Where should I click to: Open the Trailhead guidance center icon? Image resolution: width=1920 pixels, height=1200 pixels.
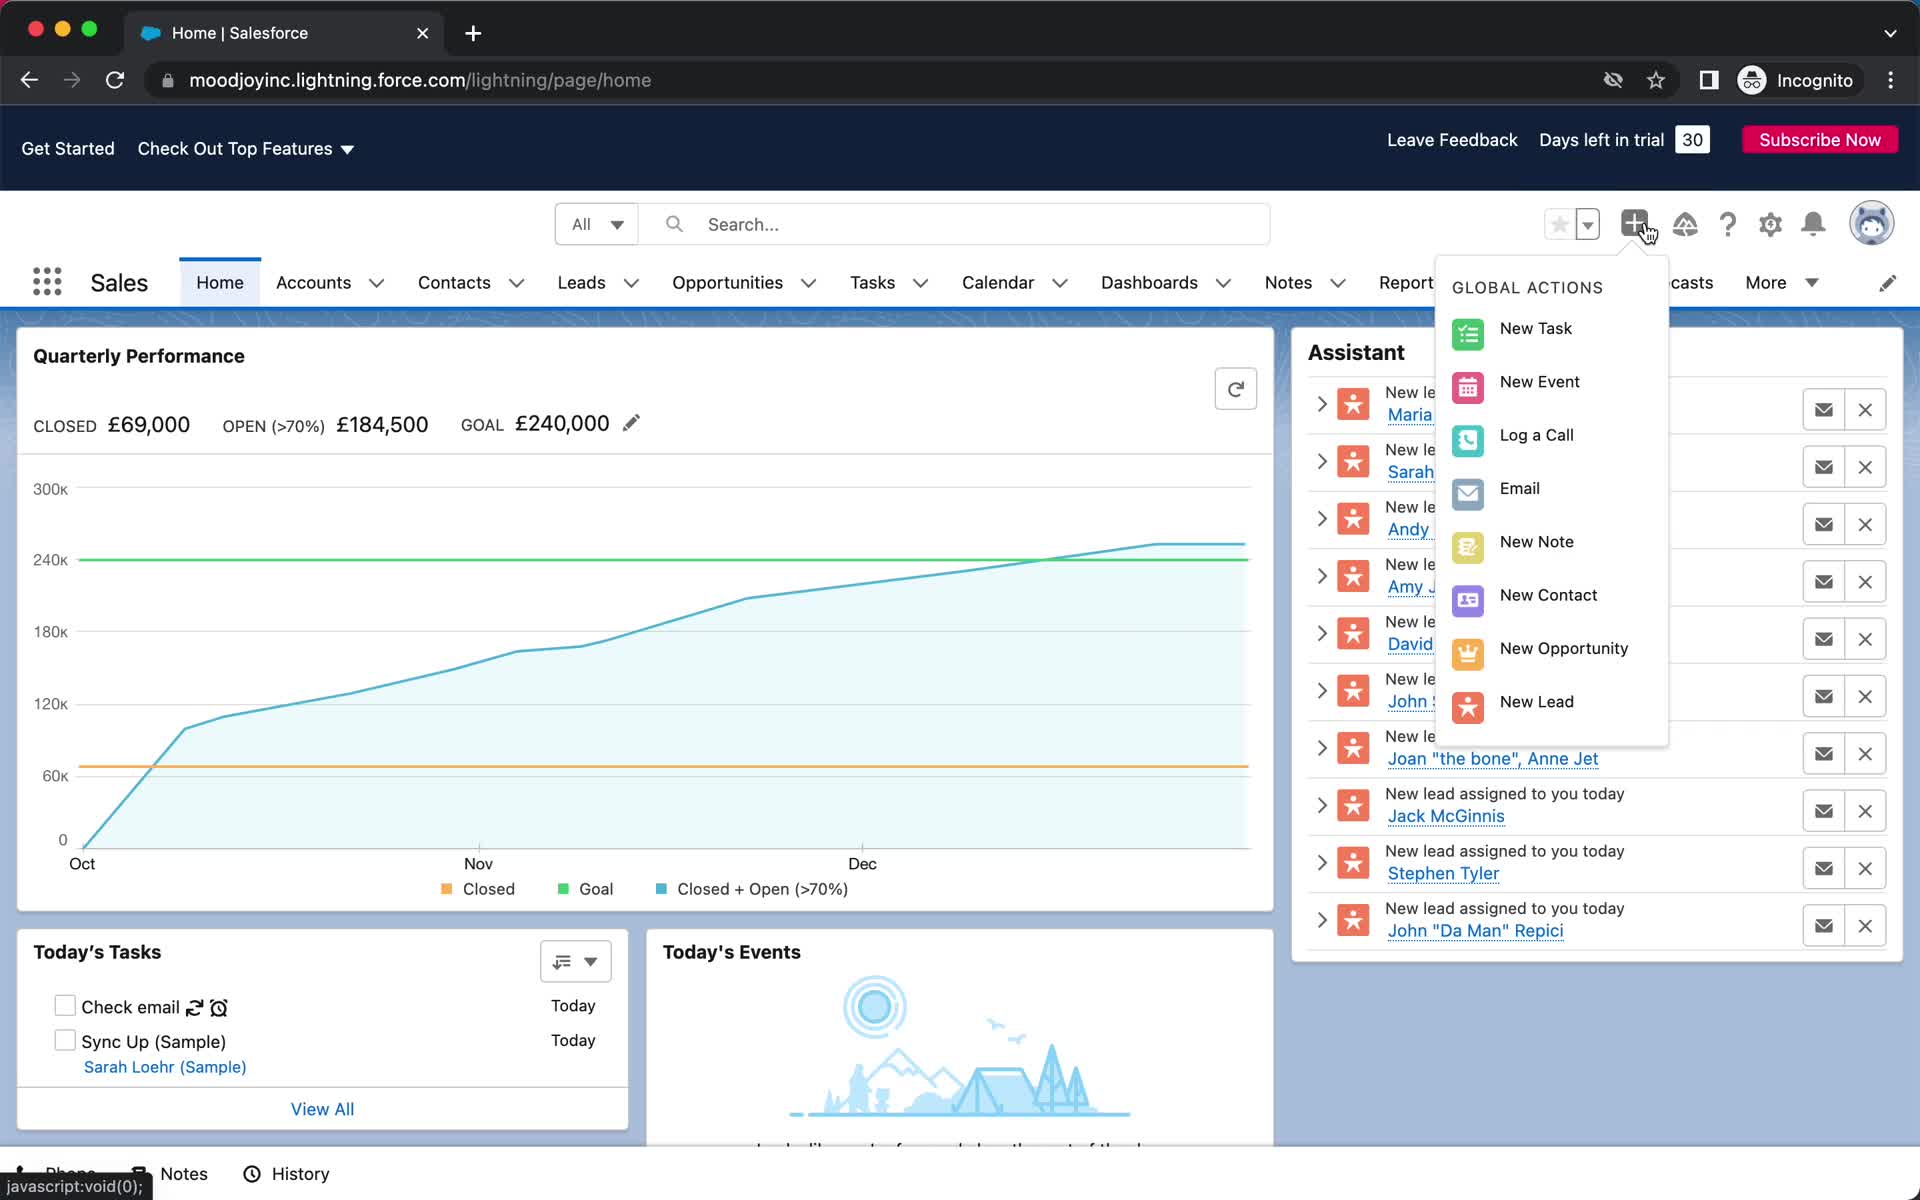tap(1685, 224)
